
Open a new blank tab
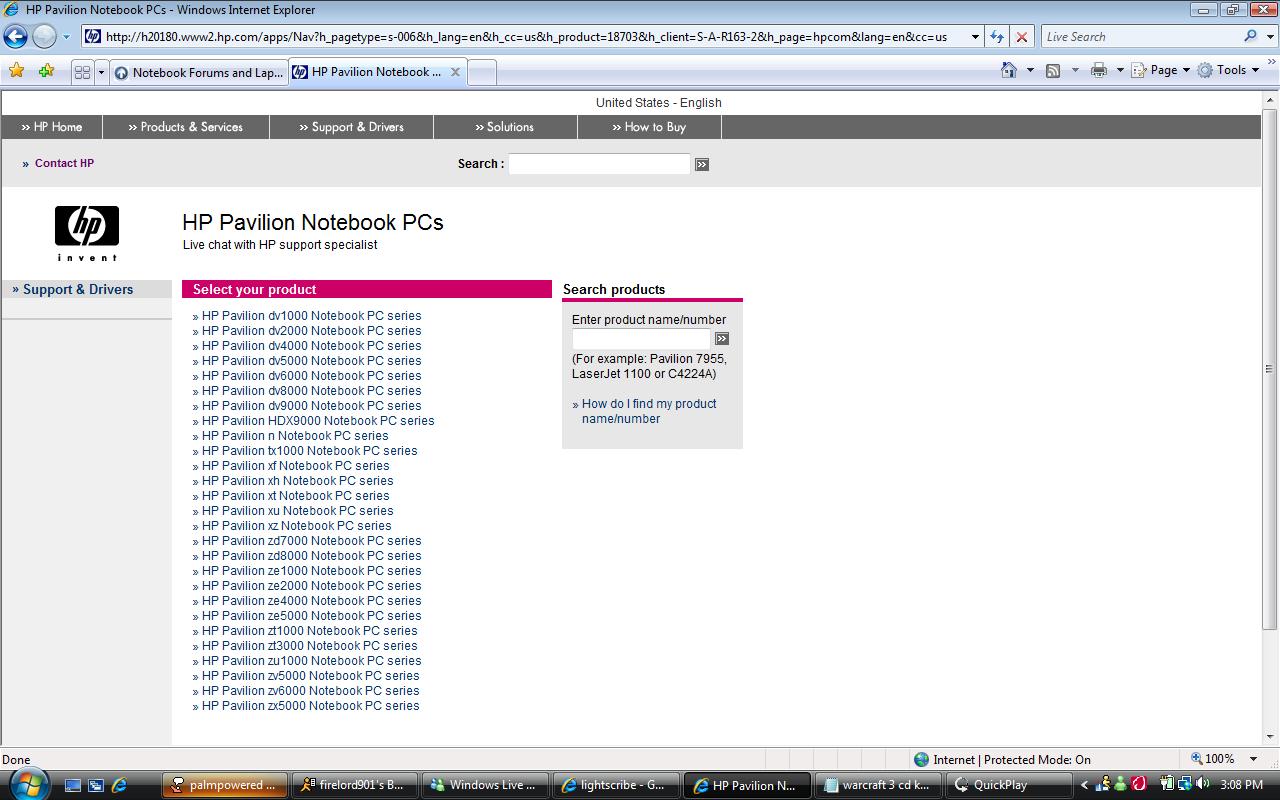tap(481, 72)
